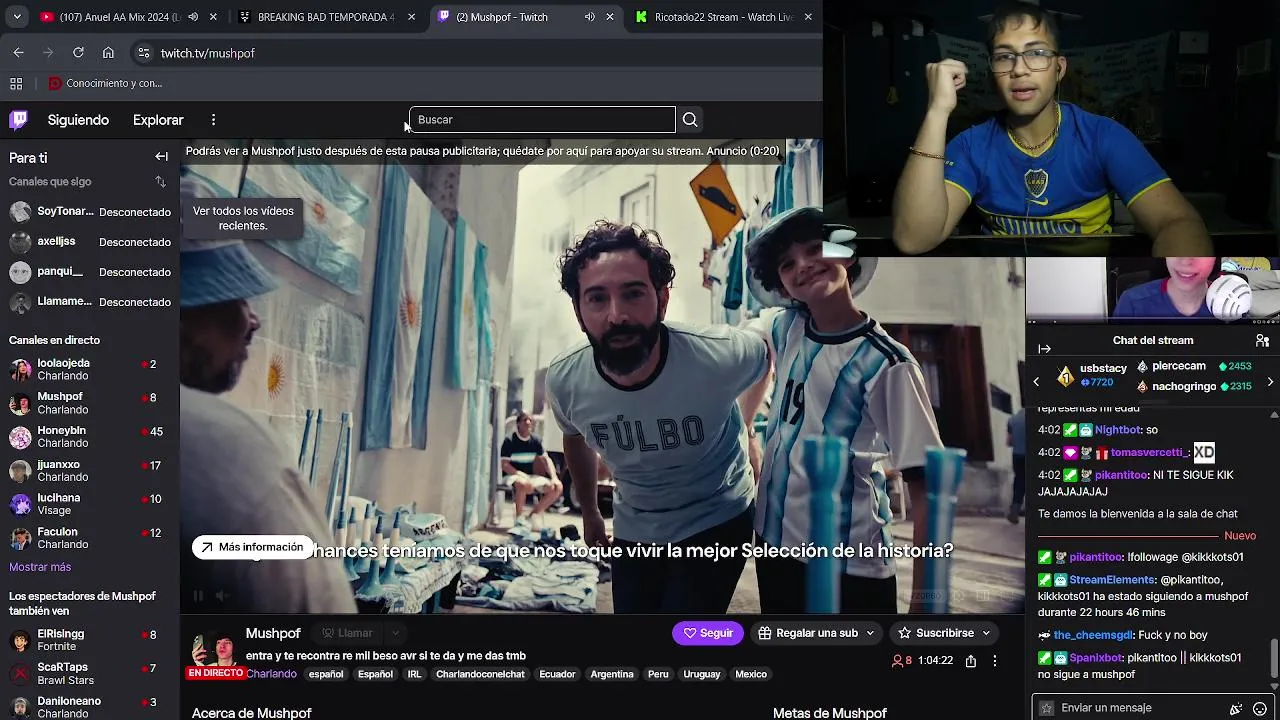View site information icon in address bar

pyautogui.click(x=143, y=53)
